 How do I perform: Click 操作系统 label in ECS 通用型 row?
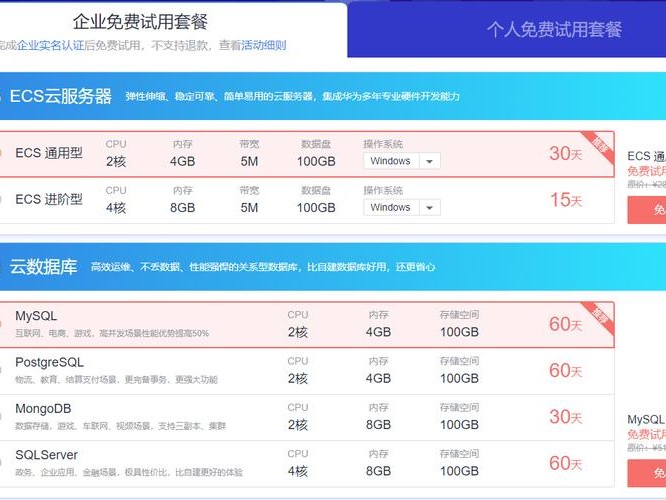383,144
